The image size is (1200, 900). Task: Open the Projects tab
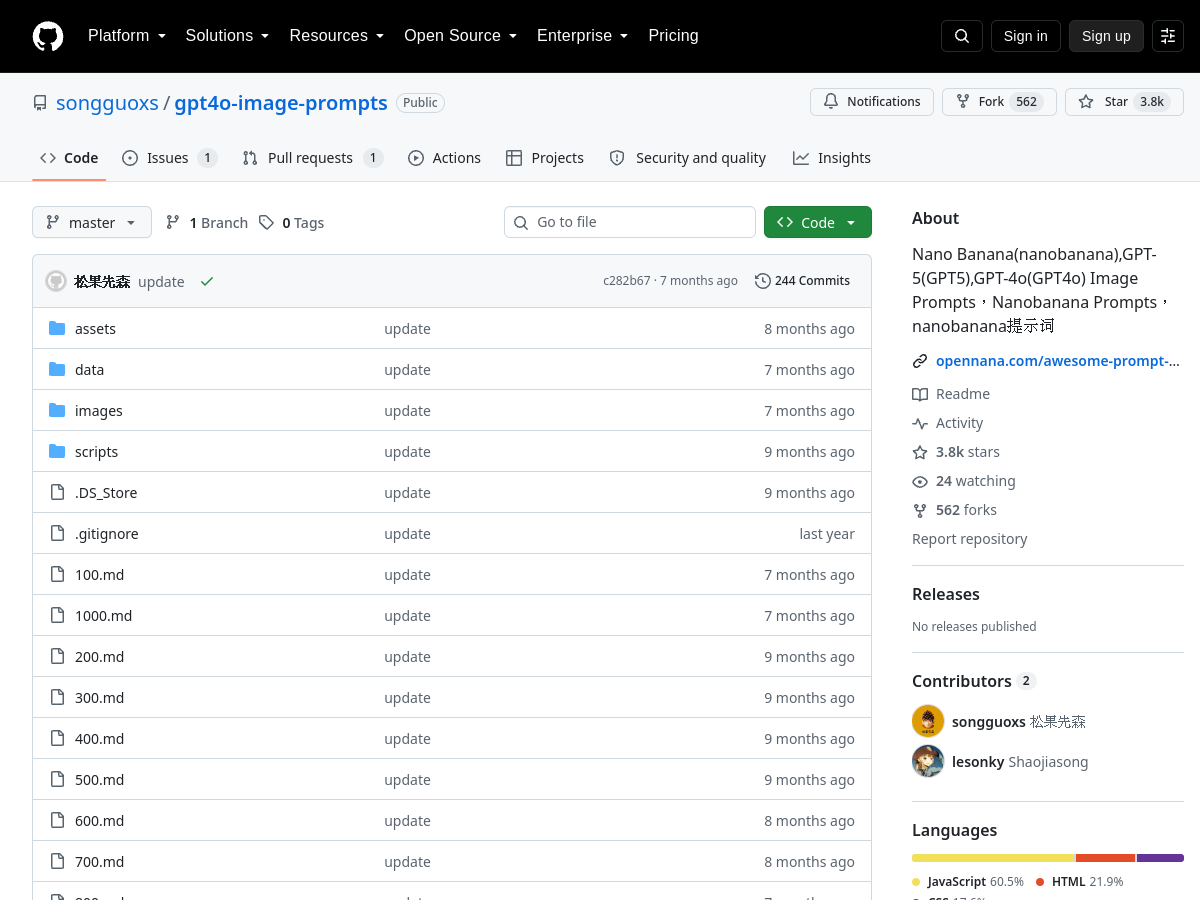(x=545, y=158)
